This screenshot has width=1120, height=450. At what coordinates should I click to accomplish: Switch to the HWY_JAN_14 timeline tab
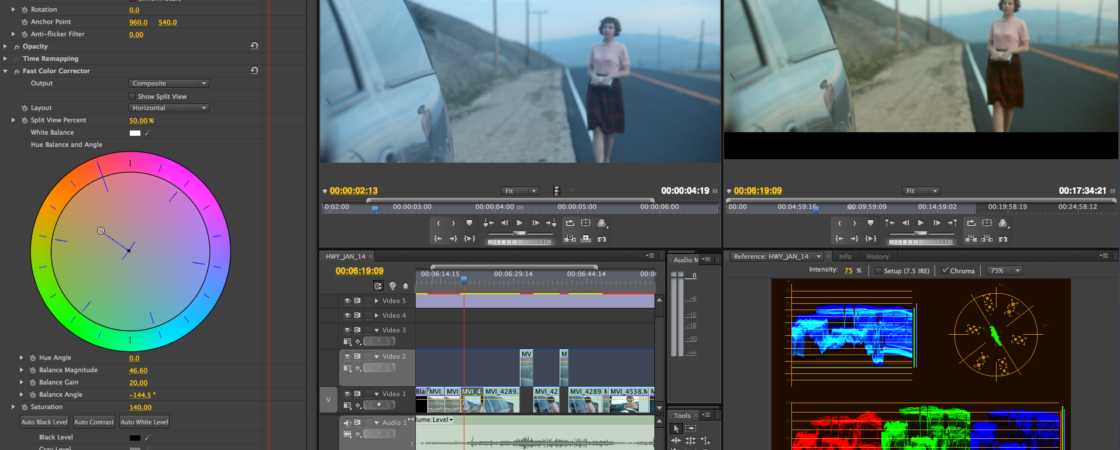click(346, 256)
